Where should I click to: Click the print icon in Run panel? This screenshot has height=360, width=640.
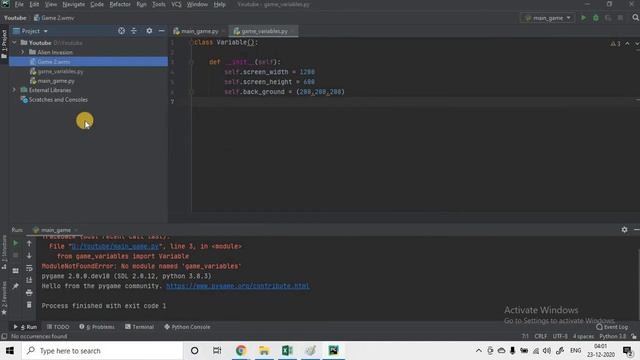29,293
